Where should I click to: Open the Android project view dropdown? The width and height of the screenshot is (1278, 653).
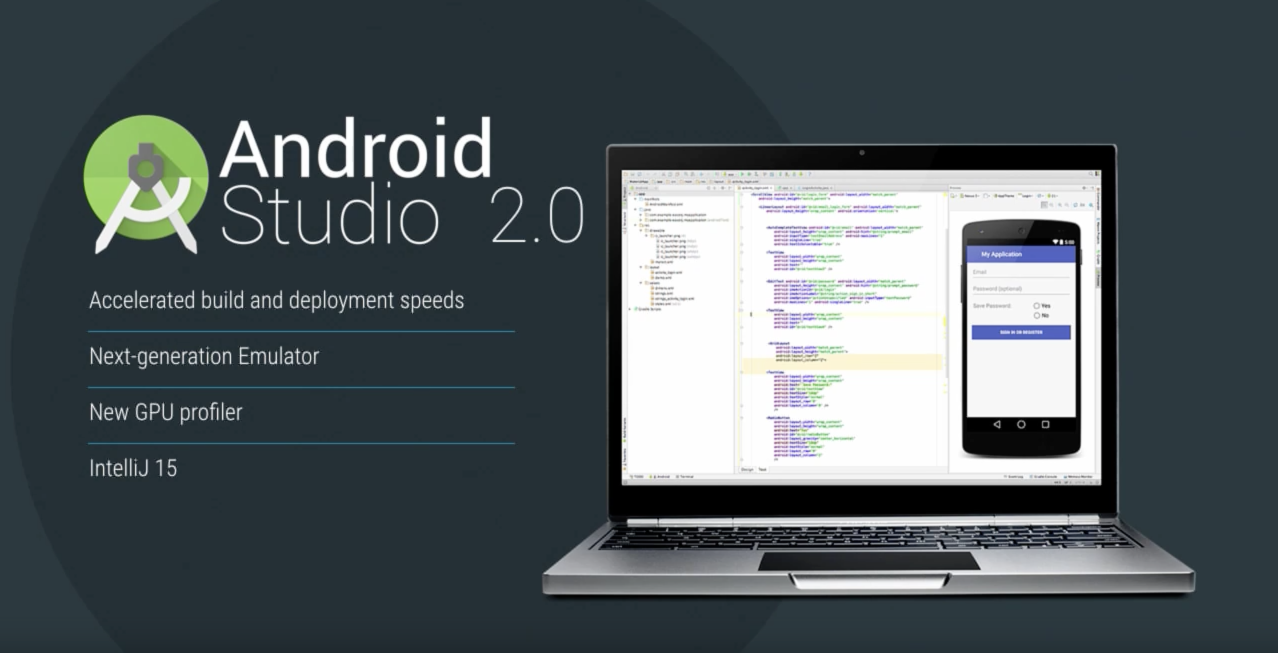coord(641,187)
